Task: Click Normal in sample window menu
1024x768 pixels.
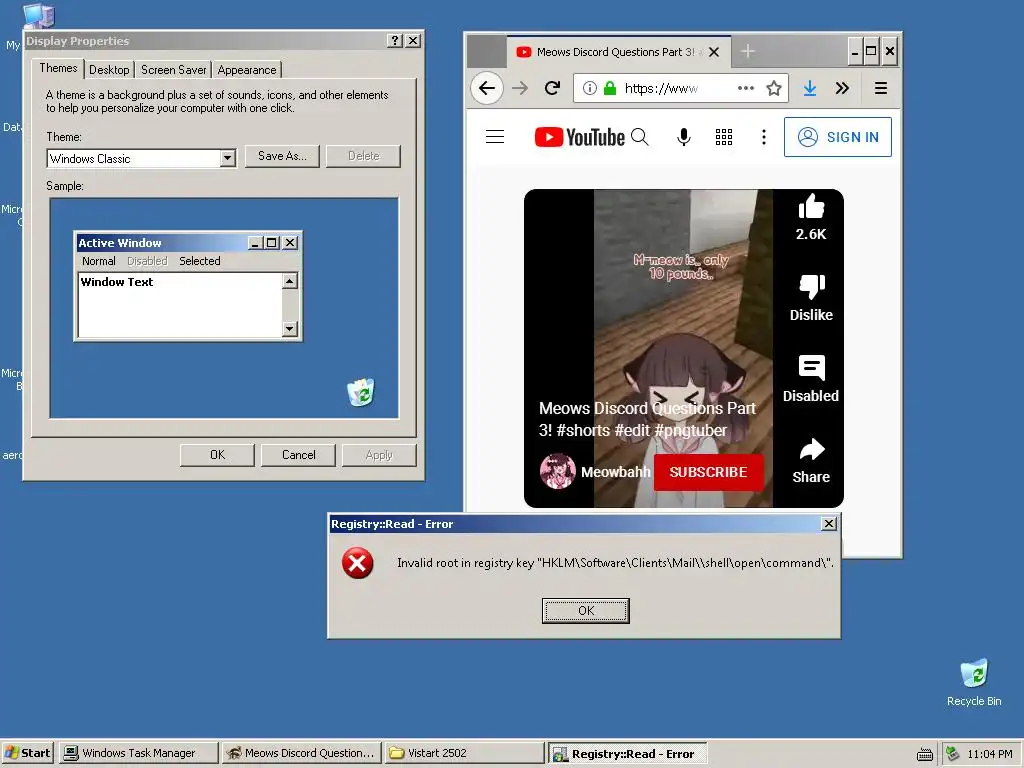Action: pos(99,261)
